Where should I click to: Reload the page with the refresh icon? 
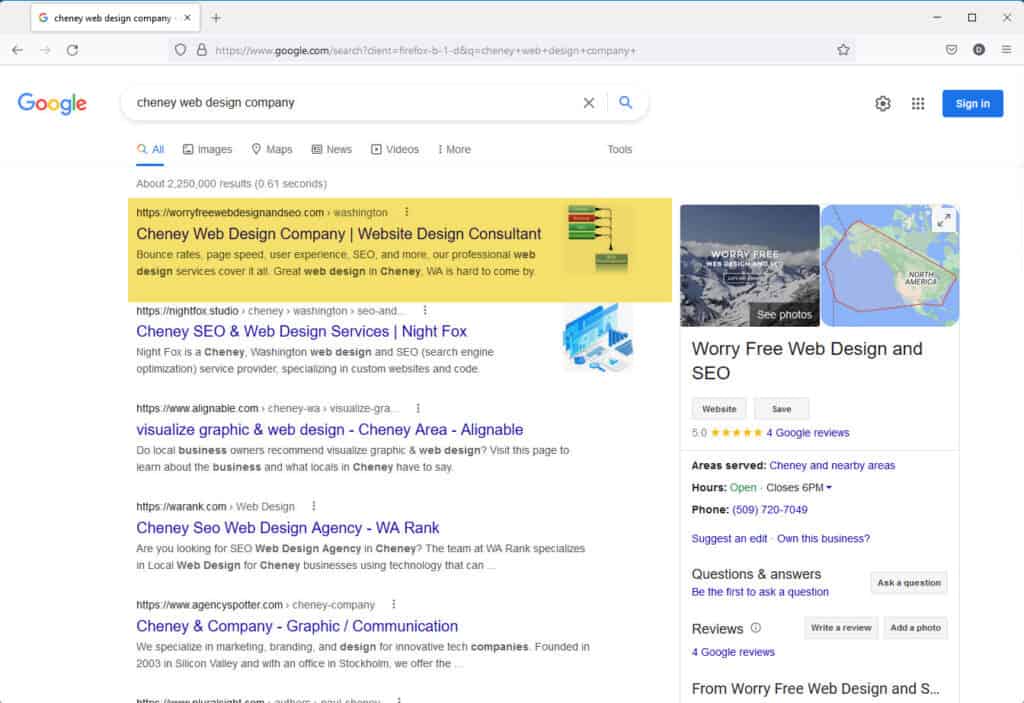(x=72, y=50)
